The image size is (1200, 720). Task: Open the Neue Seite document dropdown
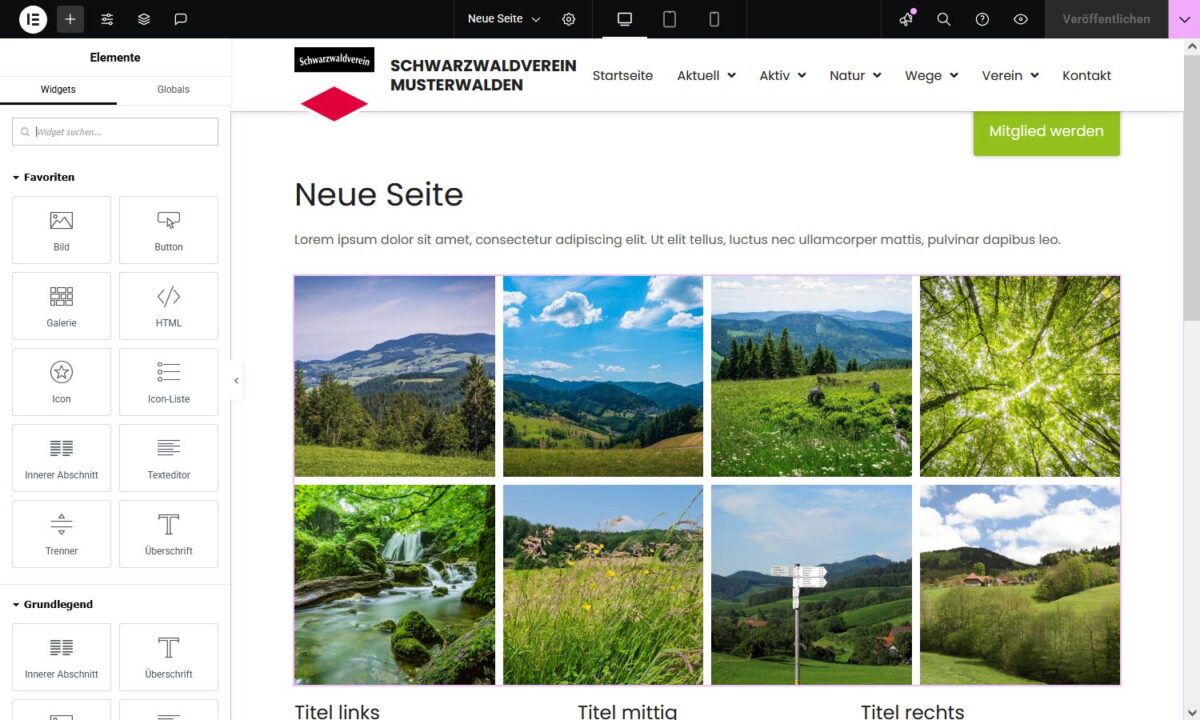pyautogui.click(x=504, y=19)
